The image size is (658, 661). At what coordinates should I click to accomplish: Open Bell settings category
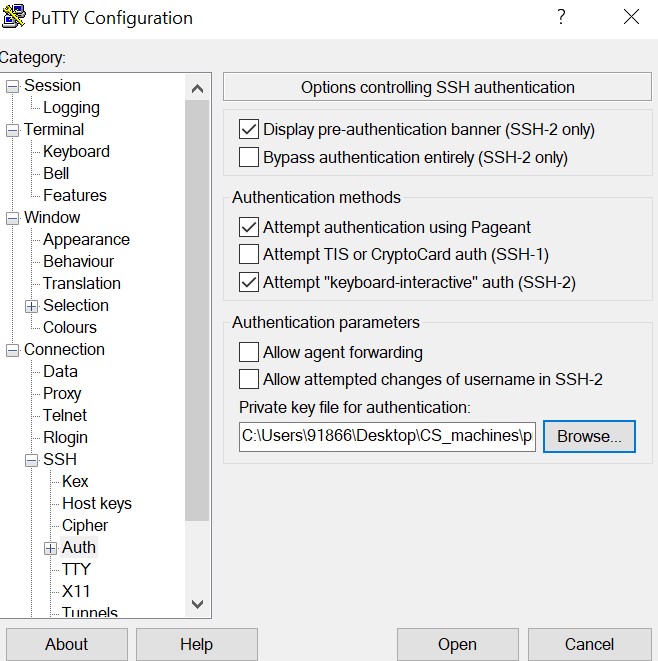point(56,174)
